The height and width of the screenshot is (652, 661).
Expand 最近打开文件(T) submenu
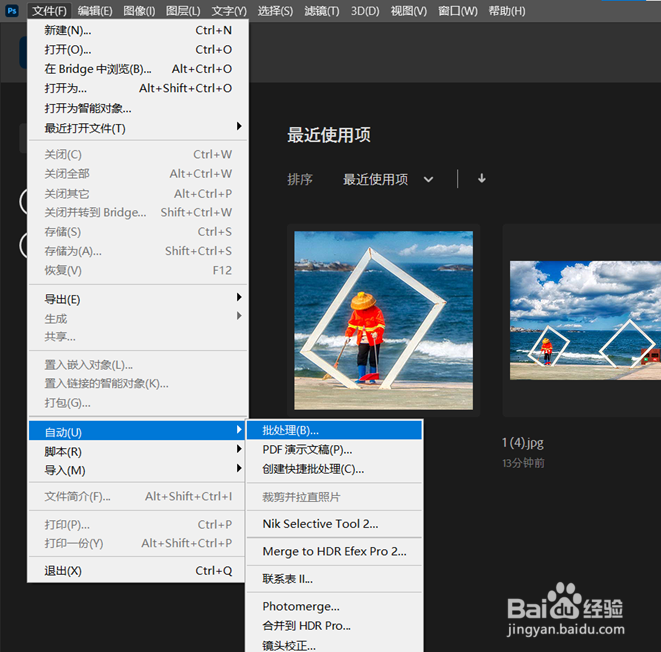tap(137, 128)
